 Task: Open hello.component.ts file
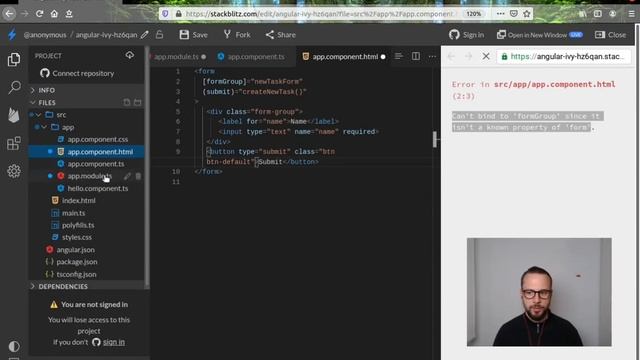[98, 188]
